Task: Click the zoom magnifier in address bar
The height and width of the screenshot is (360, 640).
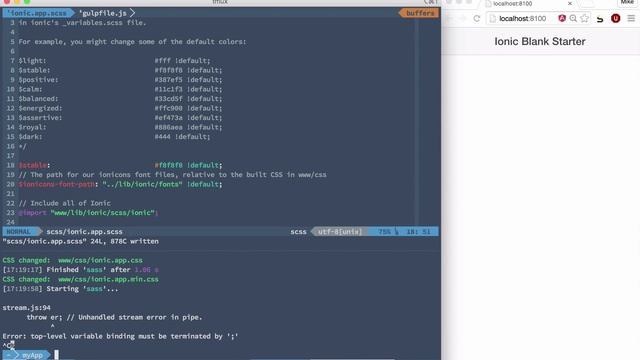Action: tap(573, 18)
